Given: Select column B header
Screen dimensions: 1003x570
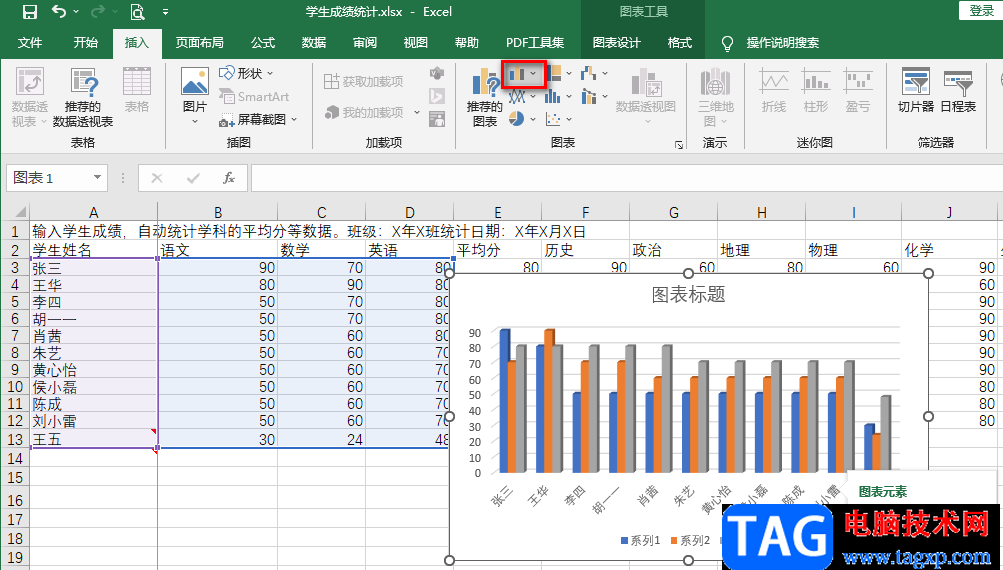Looking at the screenshot, I should pyautogui.click(x=217, y=212).
